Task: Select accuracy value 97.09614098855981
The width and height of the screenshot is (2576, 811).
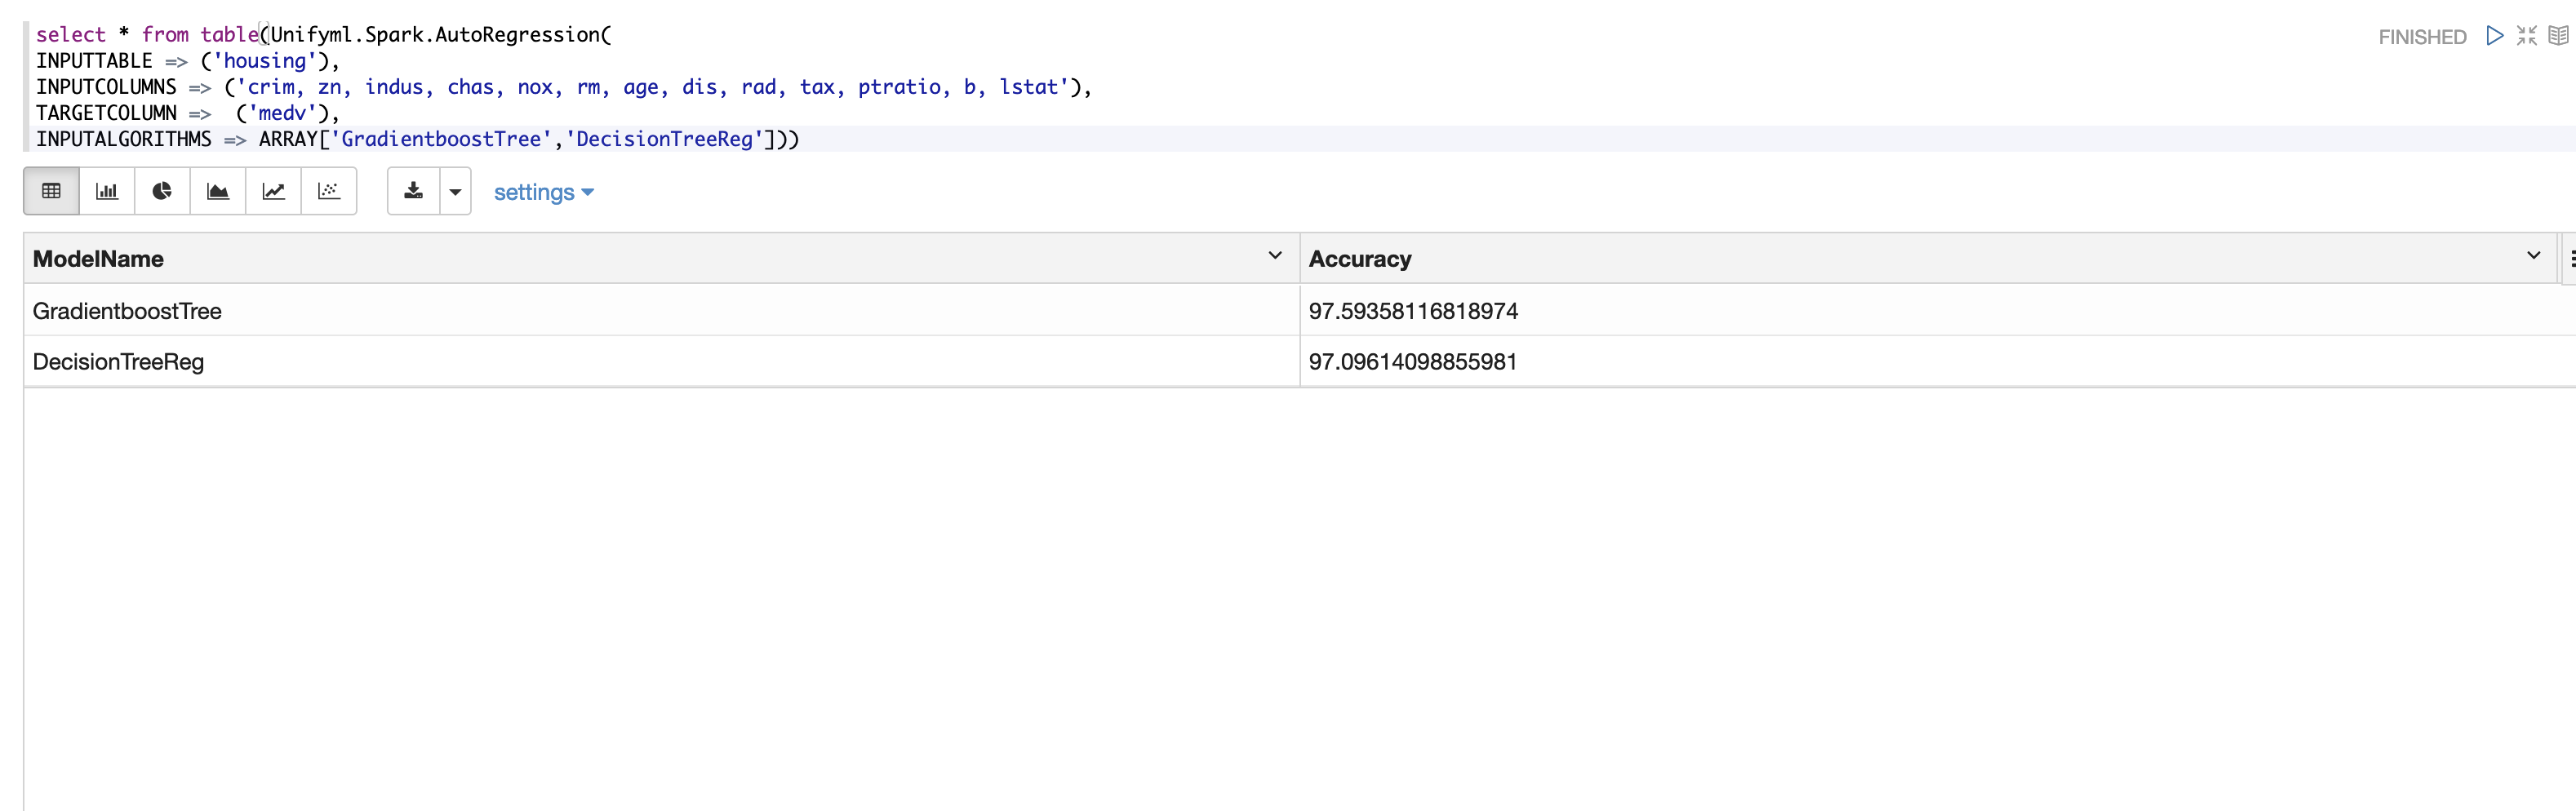Action: coord(1412,362)
